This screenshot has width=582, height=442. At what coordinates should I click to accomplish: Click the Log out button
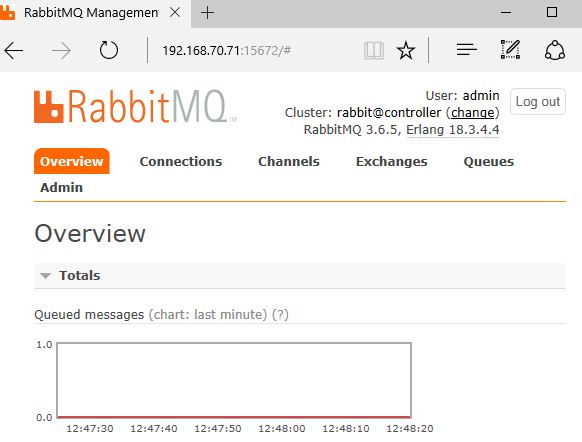click(x=538, y=101)
